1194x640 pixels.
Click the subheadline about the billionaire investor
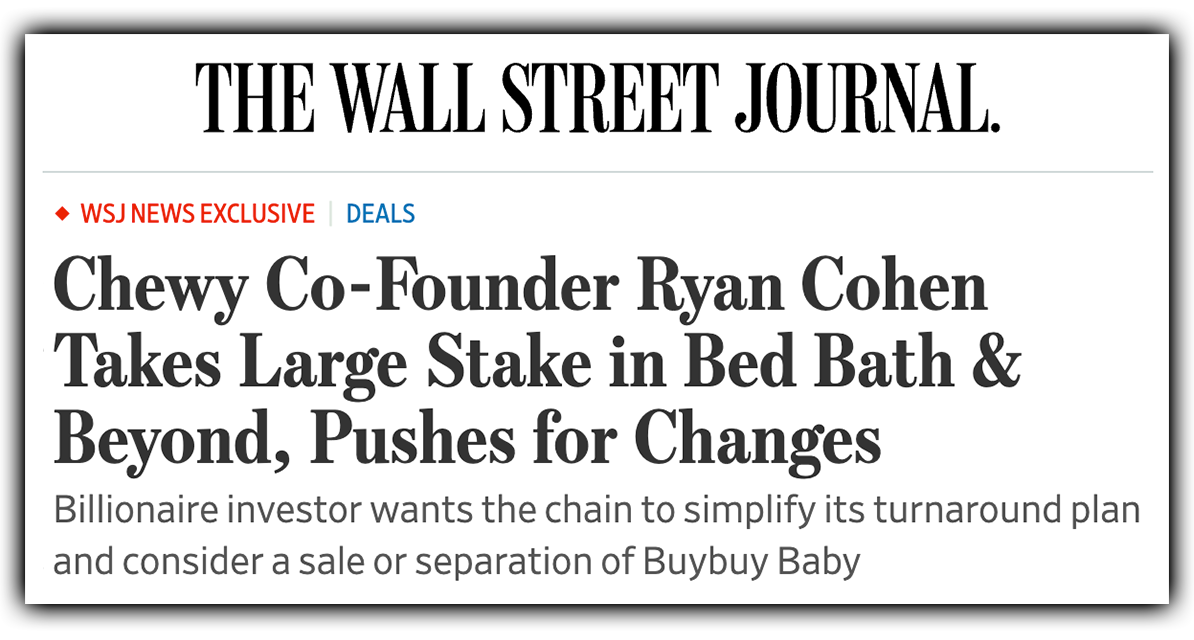596,536
